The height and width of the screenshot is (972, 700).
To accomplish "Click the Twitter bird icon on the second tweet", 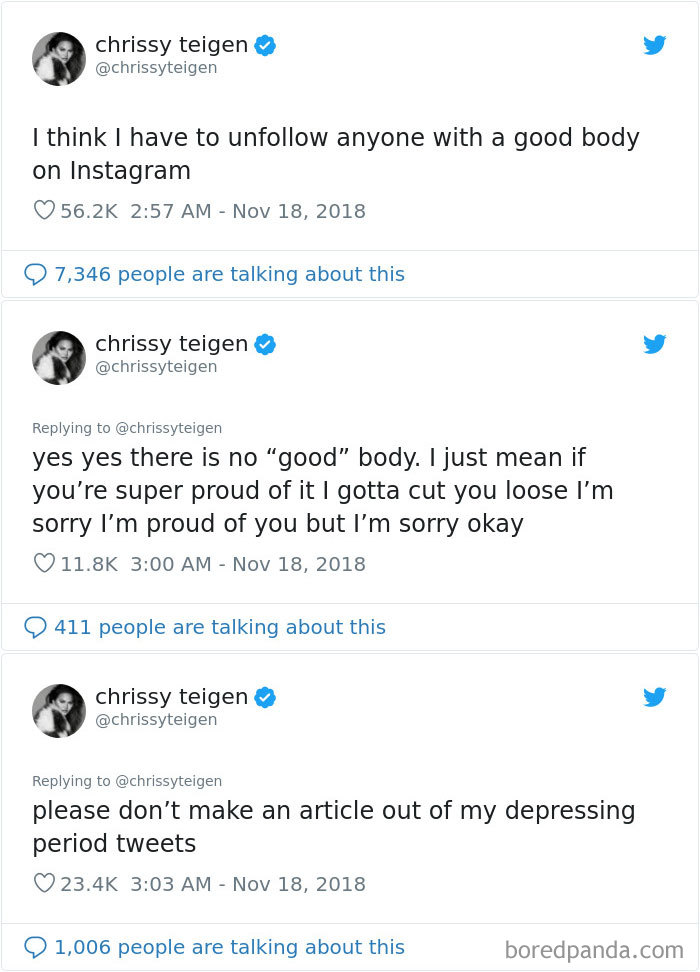I will click(x=655, y=344).
